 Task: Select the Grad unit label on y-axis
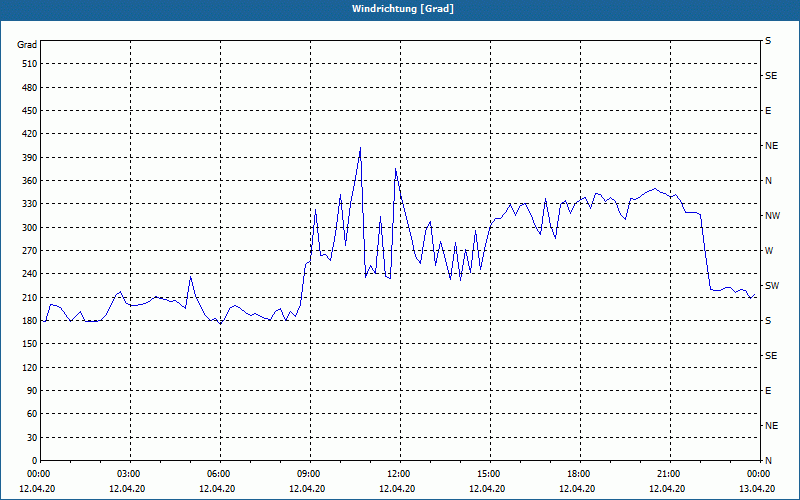[x=27, y=45]
